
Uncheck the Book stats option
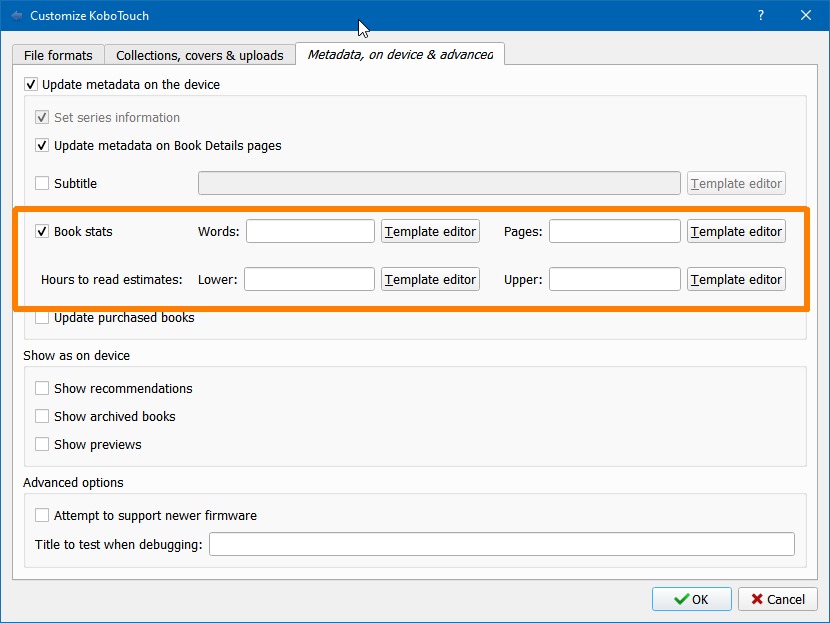point(42,231)
